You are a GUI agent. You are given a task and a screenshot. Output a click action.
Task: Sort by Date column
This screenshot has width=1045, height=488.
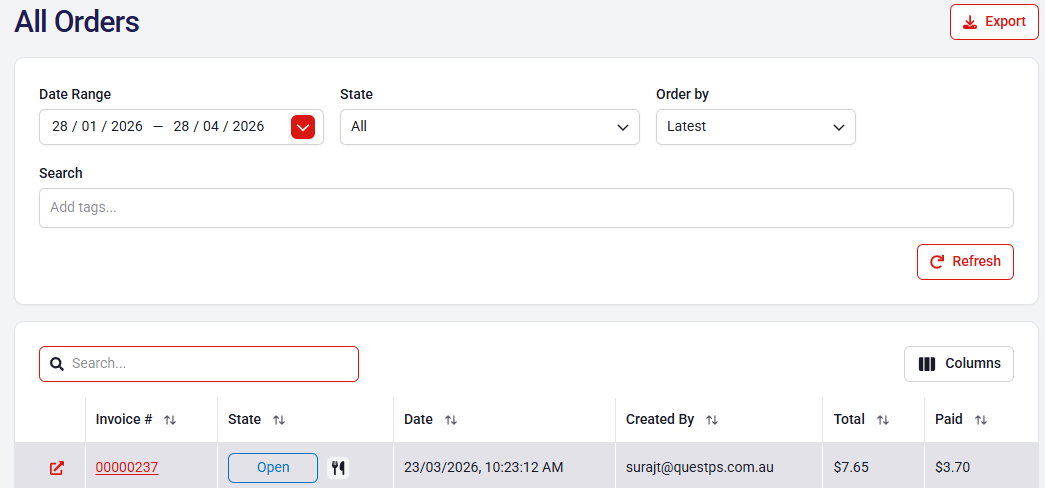pos(451,420)
